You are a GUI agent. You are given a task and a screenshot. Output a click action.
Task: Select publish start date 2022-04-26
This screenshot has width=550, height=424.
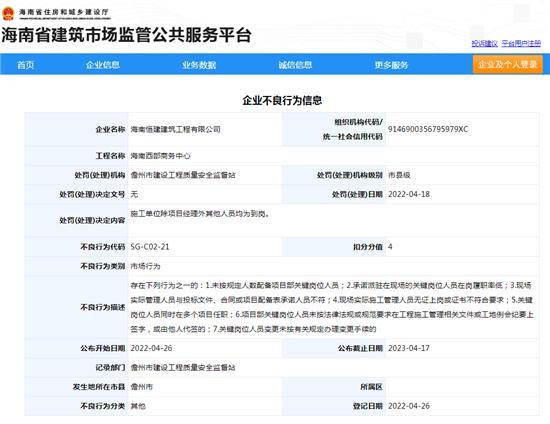pyautogui.click(x=151, y=348)
